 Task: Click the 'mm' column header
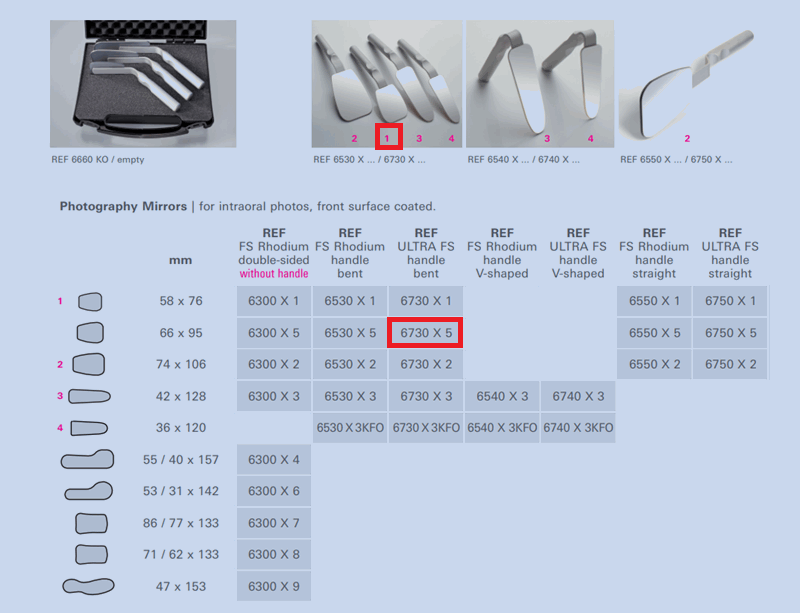pyautogui.click(x=181, y=260)
